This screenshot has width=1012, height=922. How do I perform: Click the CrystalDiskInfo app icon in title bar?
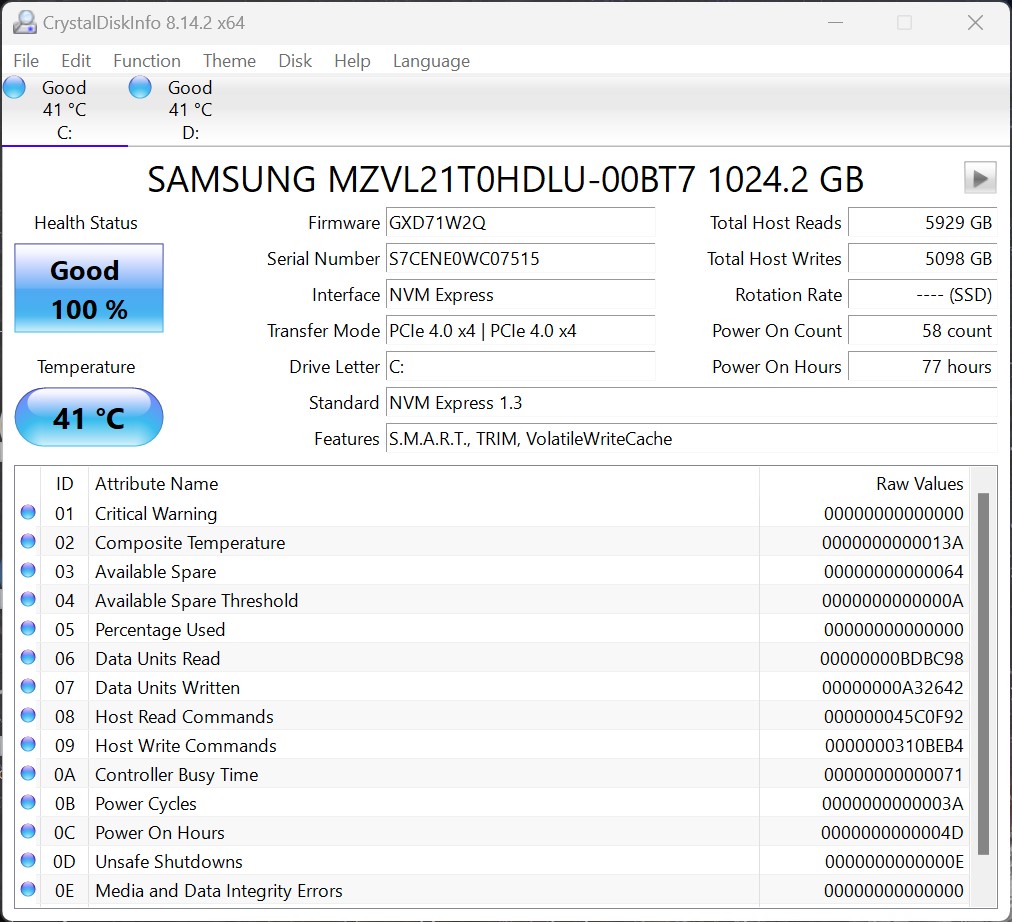pos(24,22)
